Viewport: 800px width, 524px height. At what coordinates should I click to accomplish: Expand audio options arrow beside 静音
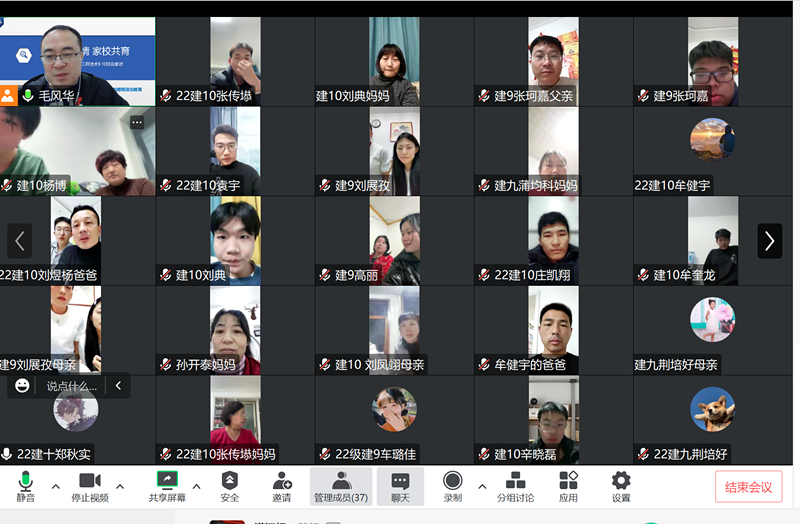(56, 487)
